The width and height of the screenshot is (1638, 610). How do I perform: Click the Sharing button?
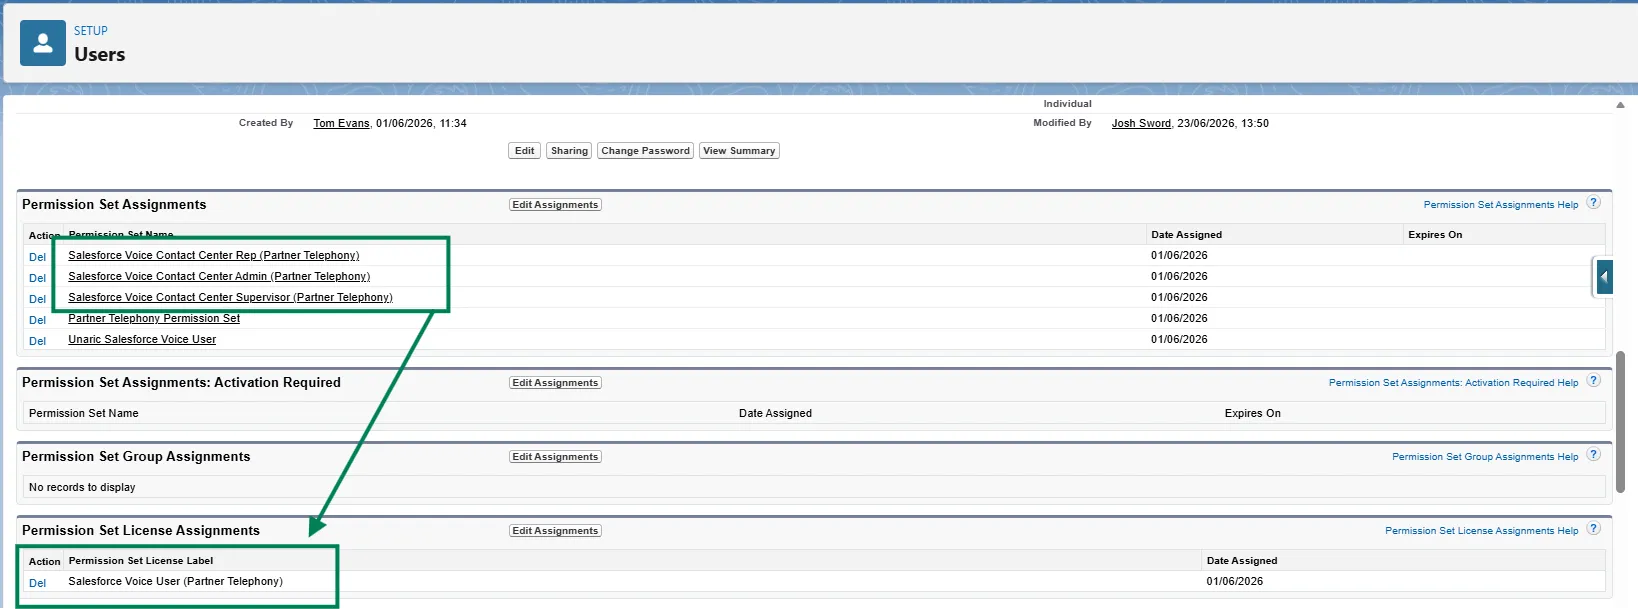coord(569,151)
